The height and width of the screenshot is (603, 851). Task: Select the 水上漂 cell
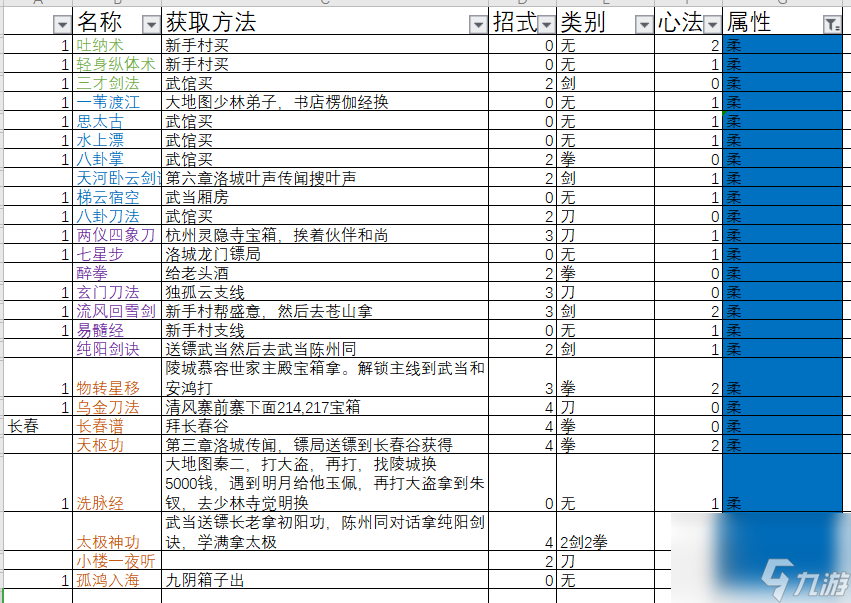point(117,140)
